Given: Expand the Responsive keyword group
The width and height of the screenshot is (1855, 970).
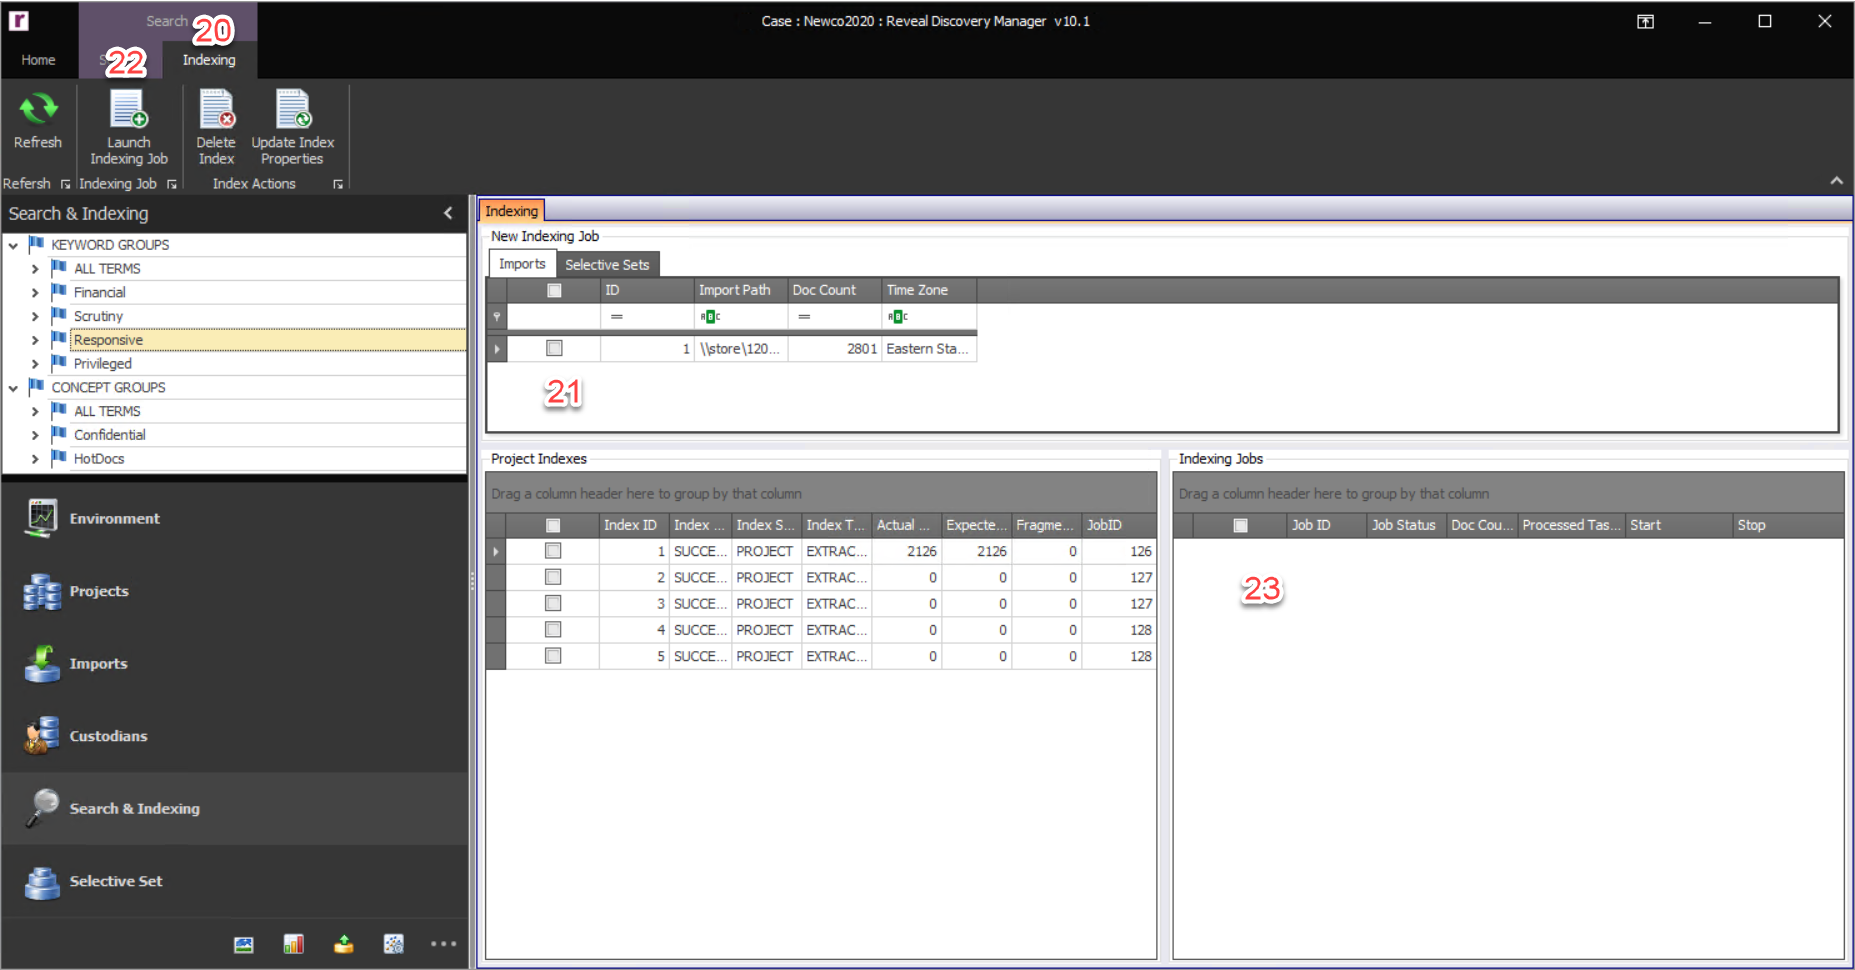Looking at the screenshot, I should coord(35,341).
